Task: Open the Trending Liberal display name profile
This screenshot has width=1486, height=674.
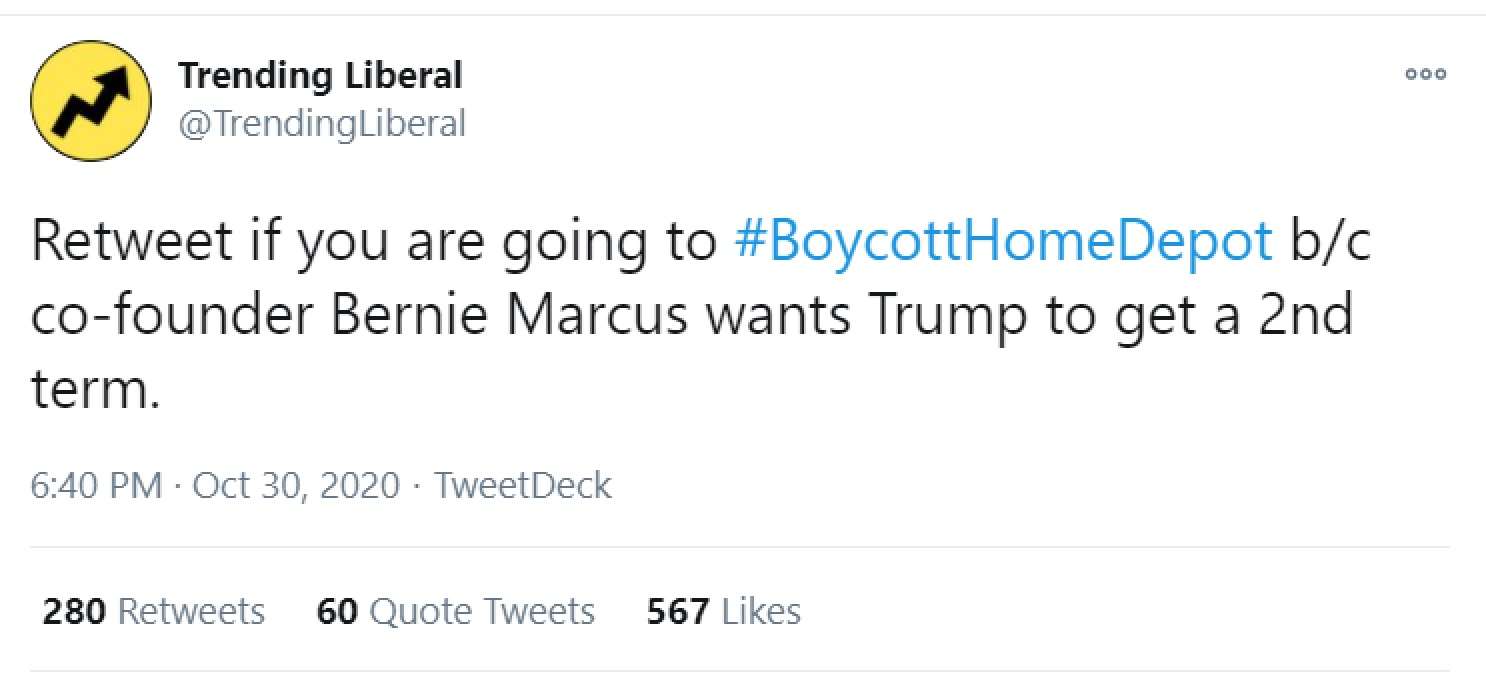Action: [320, 75]
